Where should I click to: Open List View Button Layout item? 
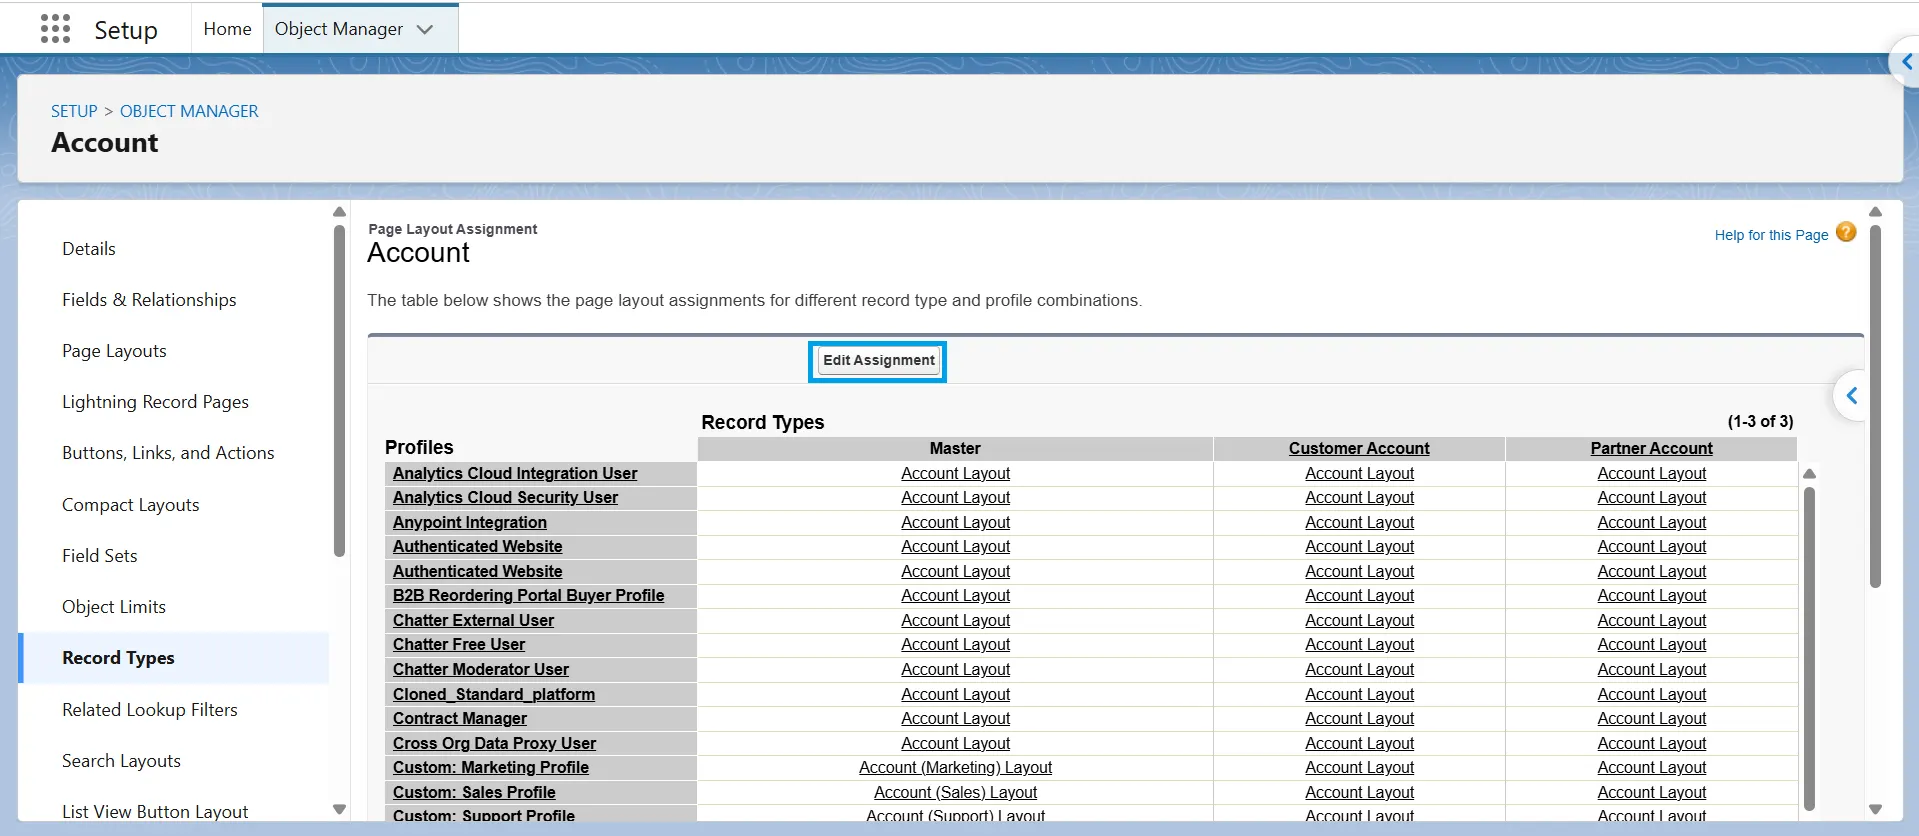point(155,811)
